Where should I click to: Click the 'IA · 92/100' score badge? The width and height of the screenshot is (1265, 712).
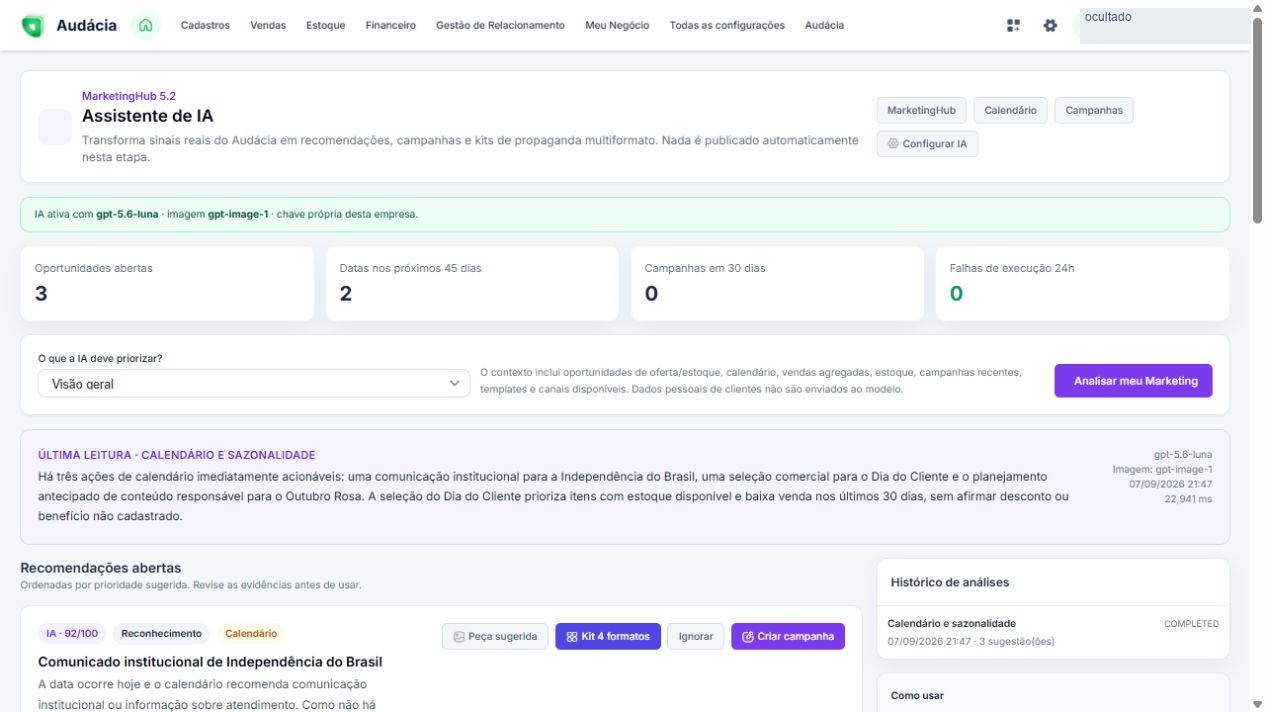[72, 633]
